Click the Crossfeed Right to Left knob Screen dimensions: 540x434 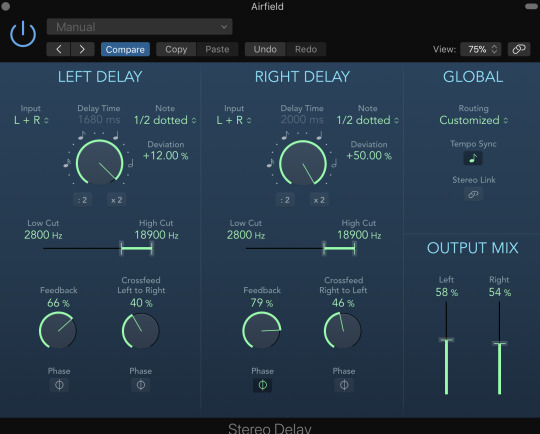(343, 330)
